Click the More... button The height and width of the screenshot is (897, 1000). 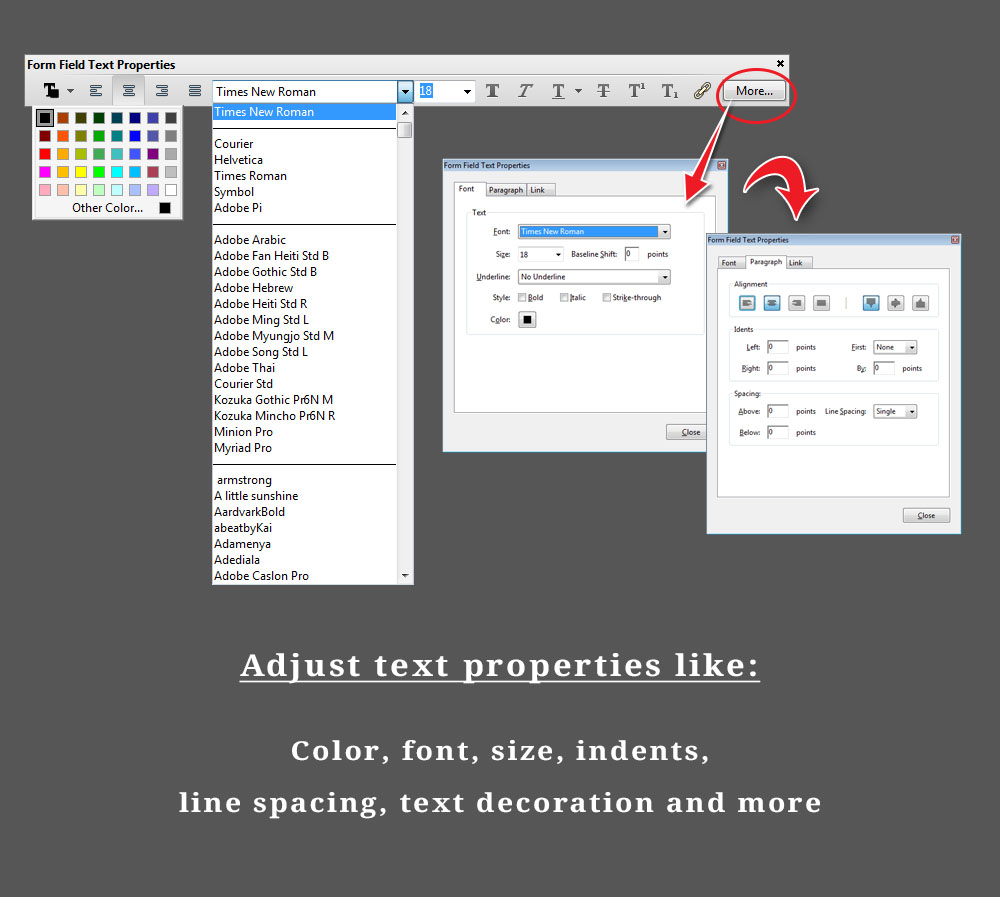click(754, 91)
